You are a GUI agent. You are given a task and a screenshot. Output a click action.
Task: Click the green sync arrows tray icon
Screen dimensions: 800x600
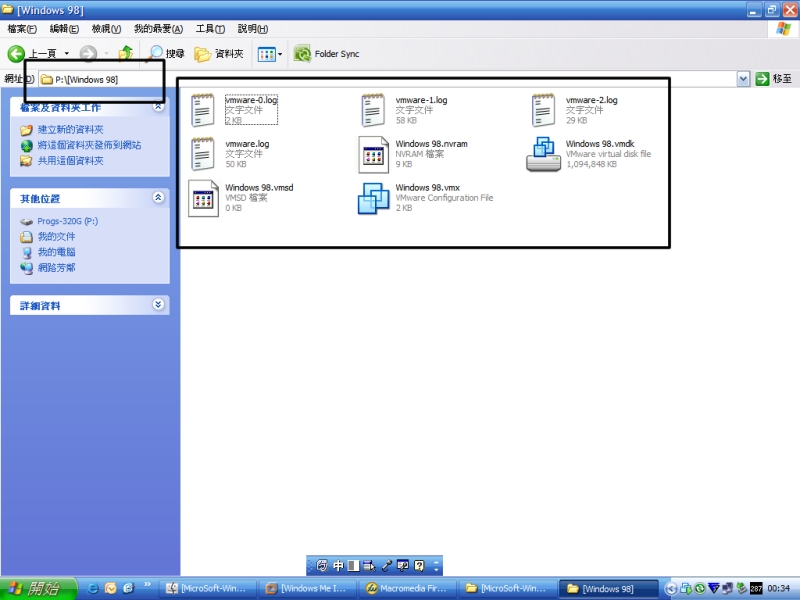coord(700,588)
